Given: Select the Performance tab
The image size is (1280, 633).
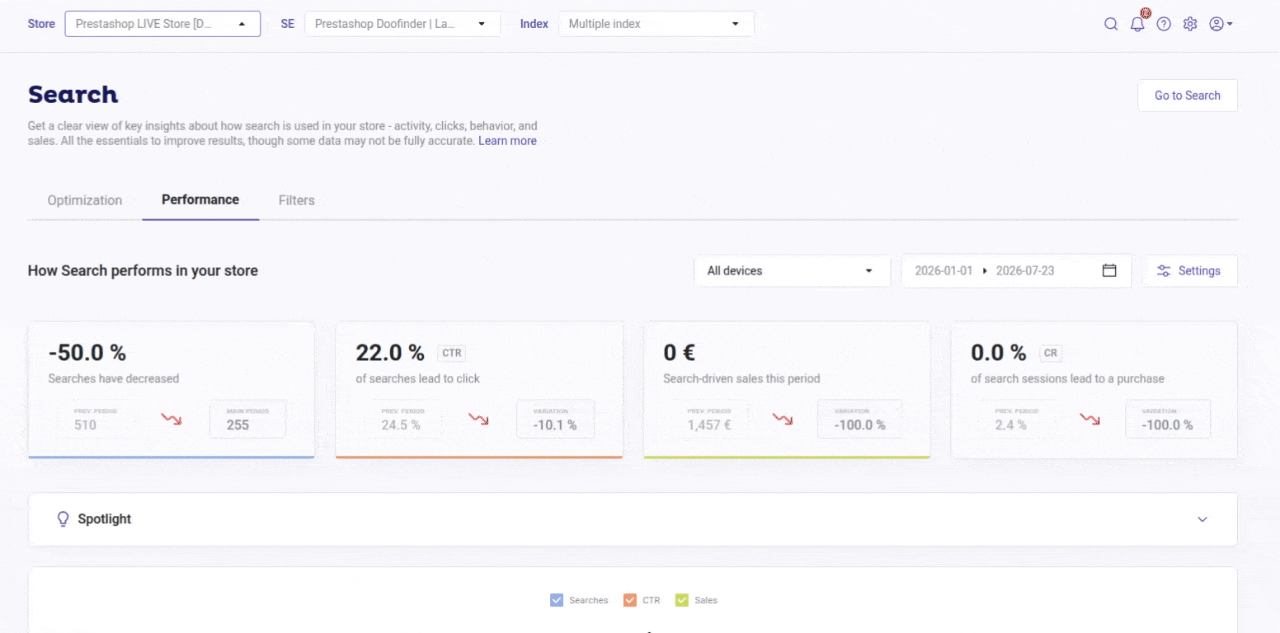Looking at the screenshot, I should (x=200, y=200).
